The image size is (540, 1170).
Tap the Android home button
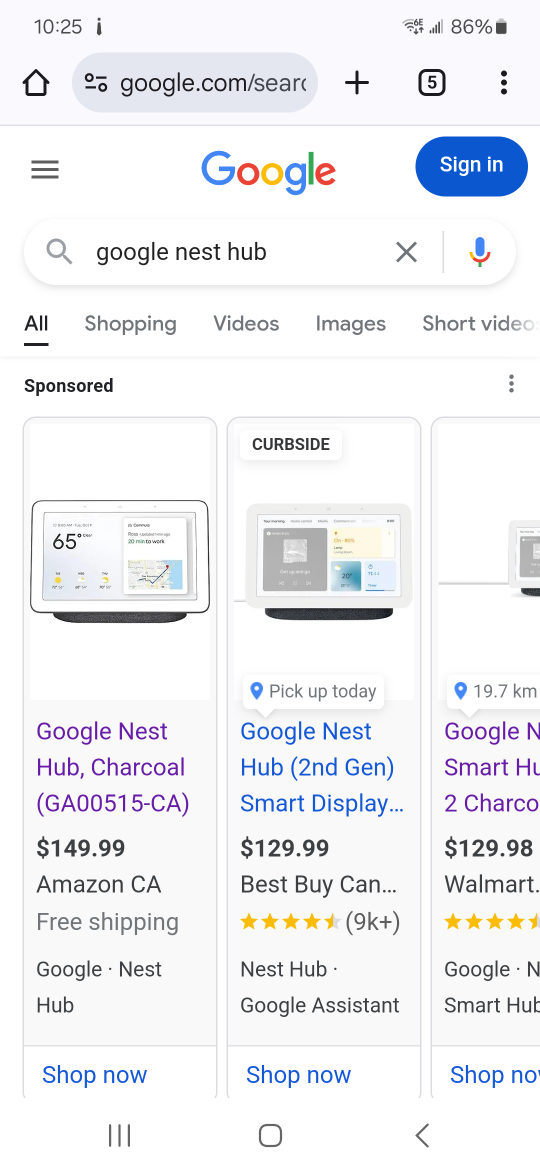[x=270, y=1136]
